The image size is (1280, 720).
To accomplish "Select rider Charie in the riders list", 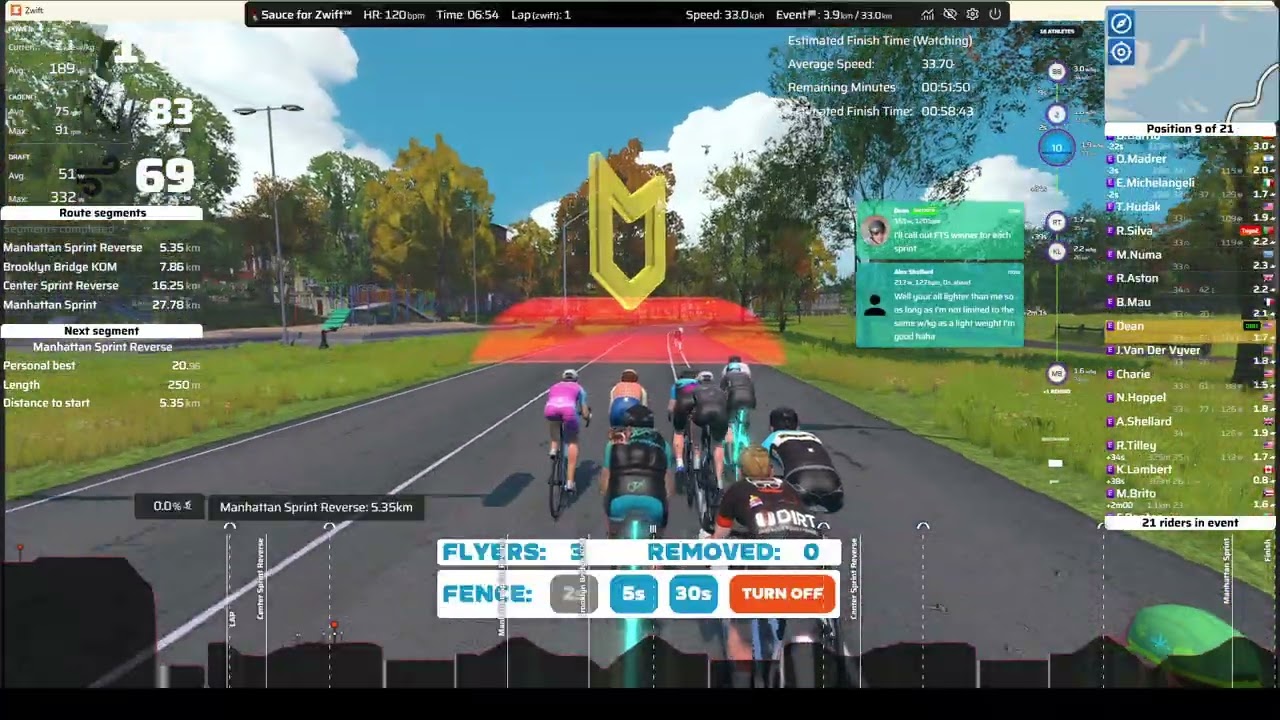I will tap(1190, 374).
